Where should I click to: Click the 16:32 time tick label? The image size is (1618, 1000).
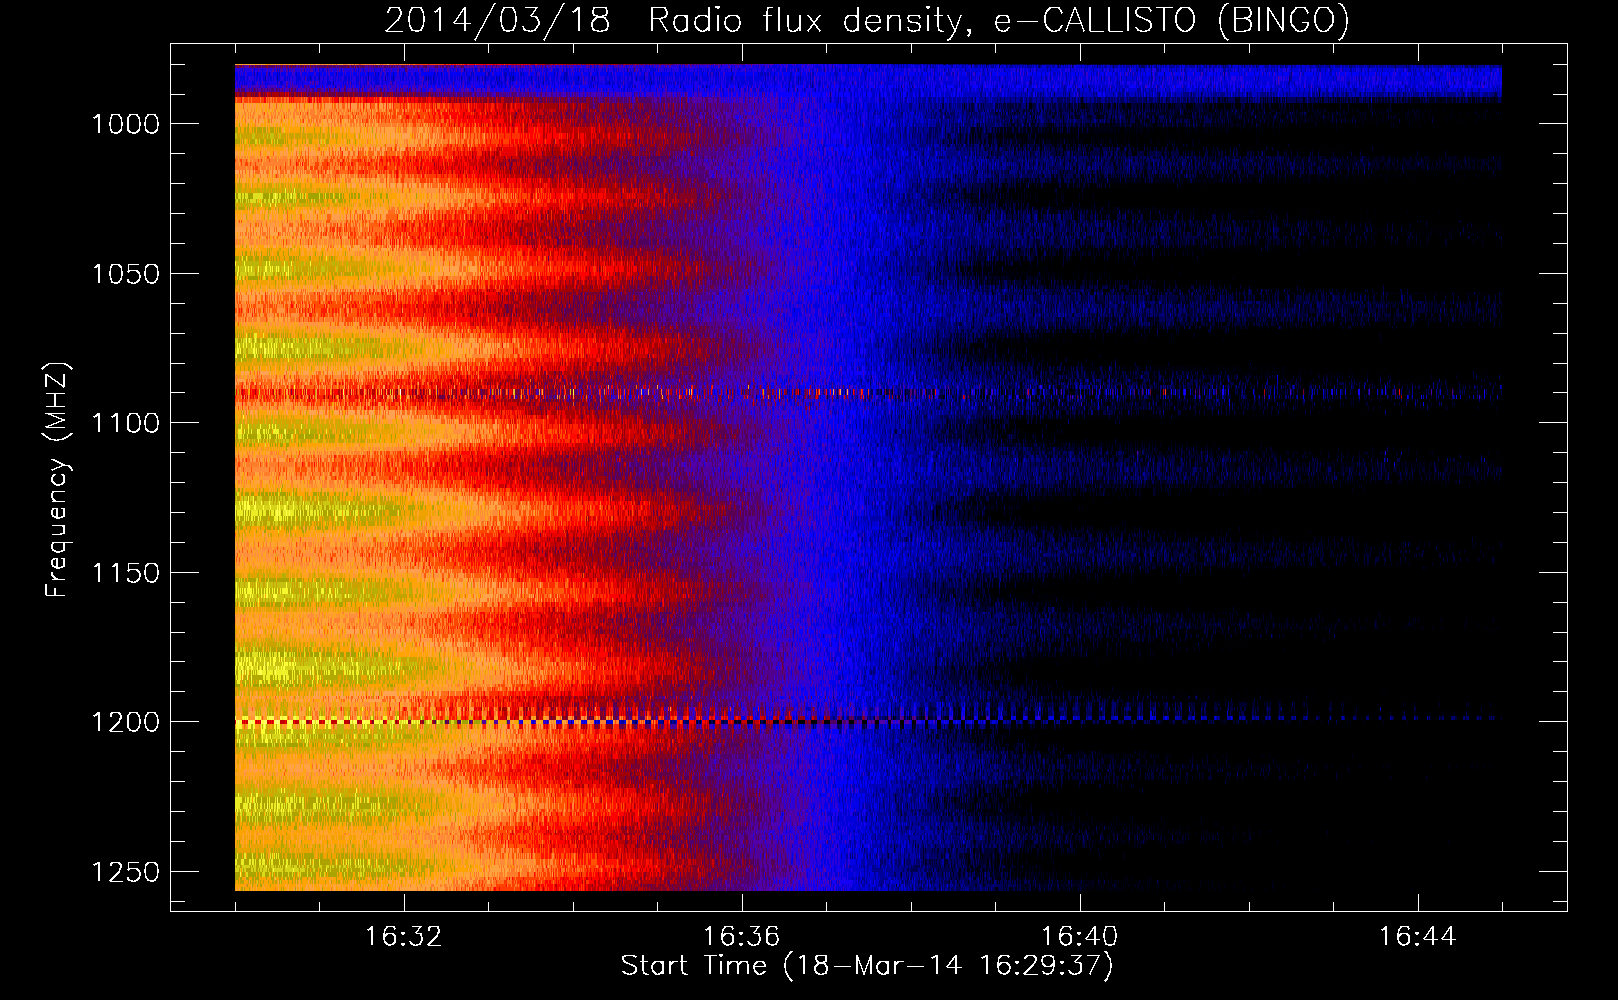click(x=404, y=937)
